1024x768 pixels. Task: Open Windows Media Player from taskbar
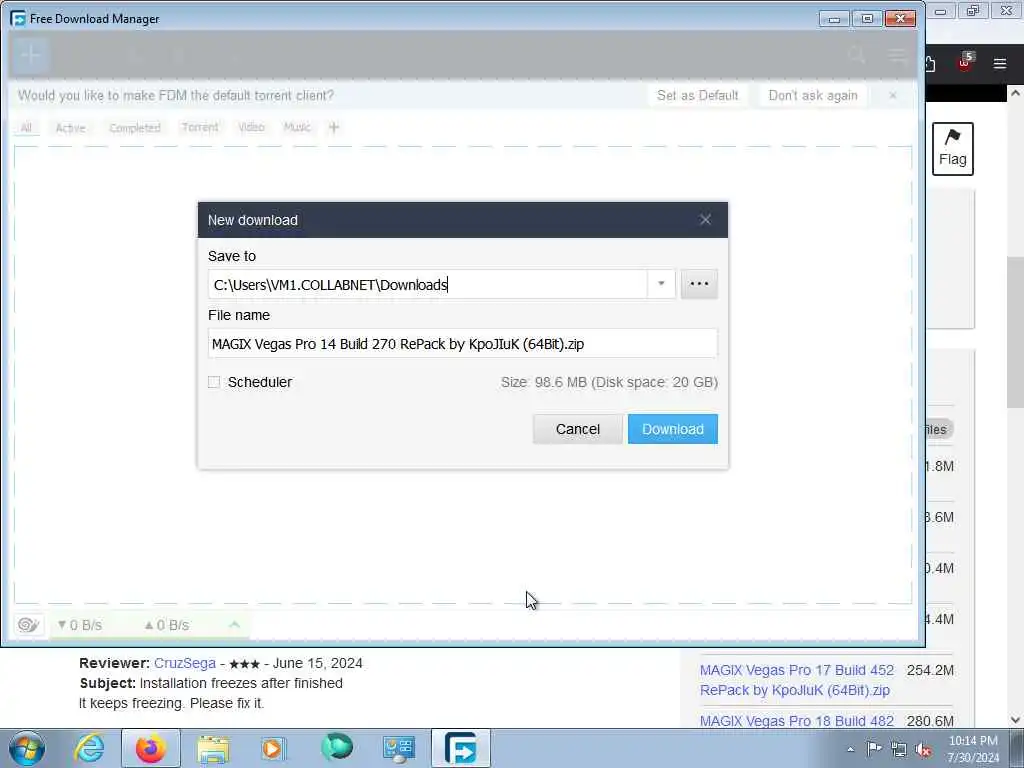[274, 748]
